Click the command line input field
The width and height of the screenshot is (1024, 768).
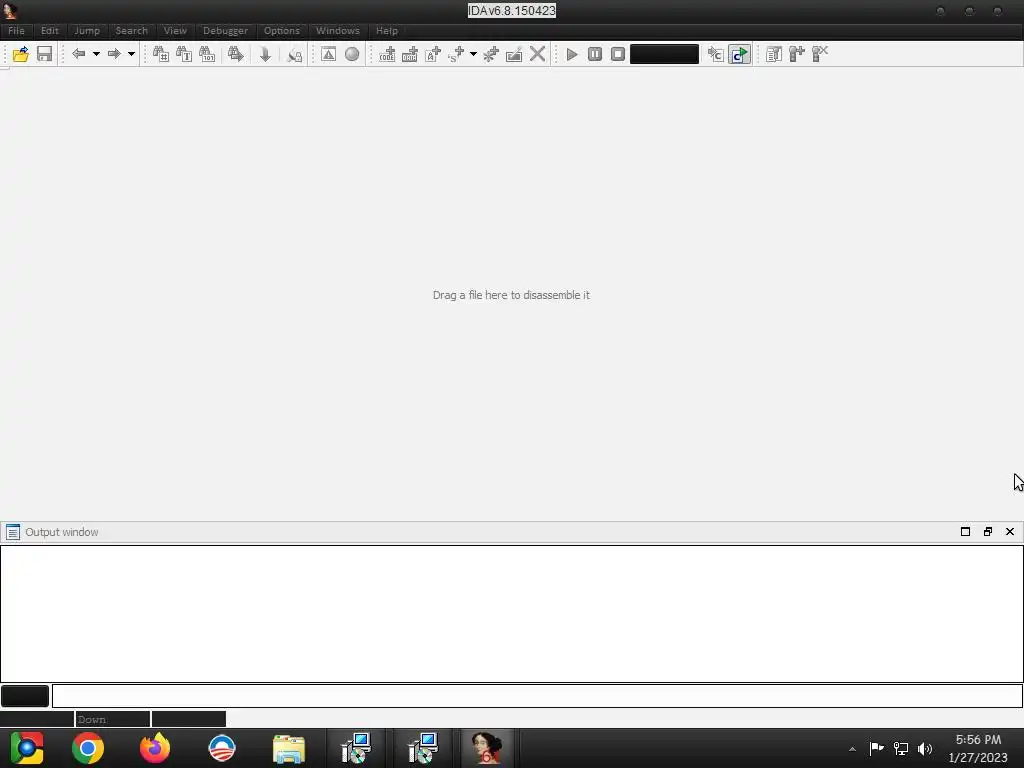pos(537,696)
